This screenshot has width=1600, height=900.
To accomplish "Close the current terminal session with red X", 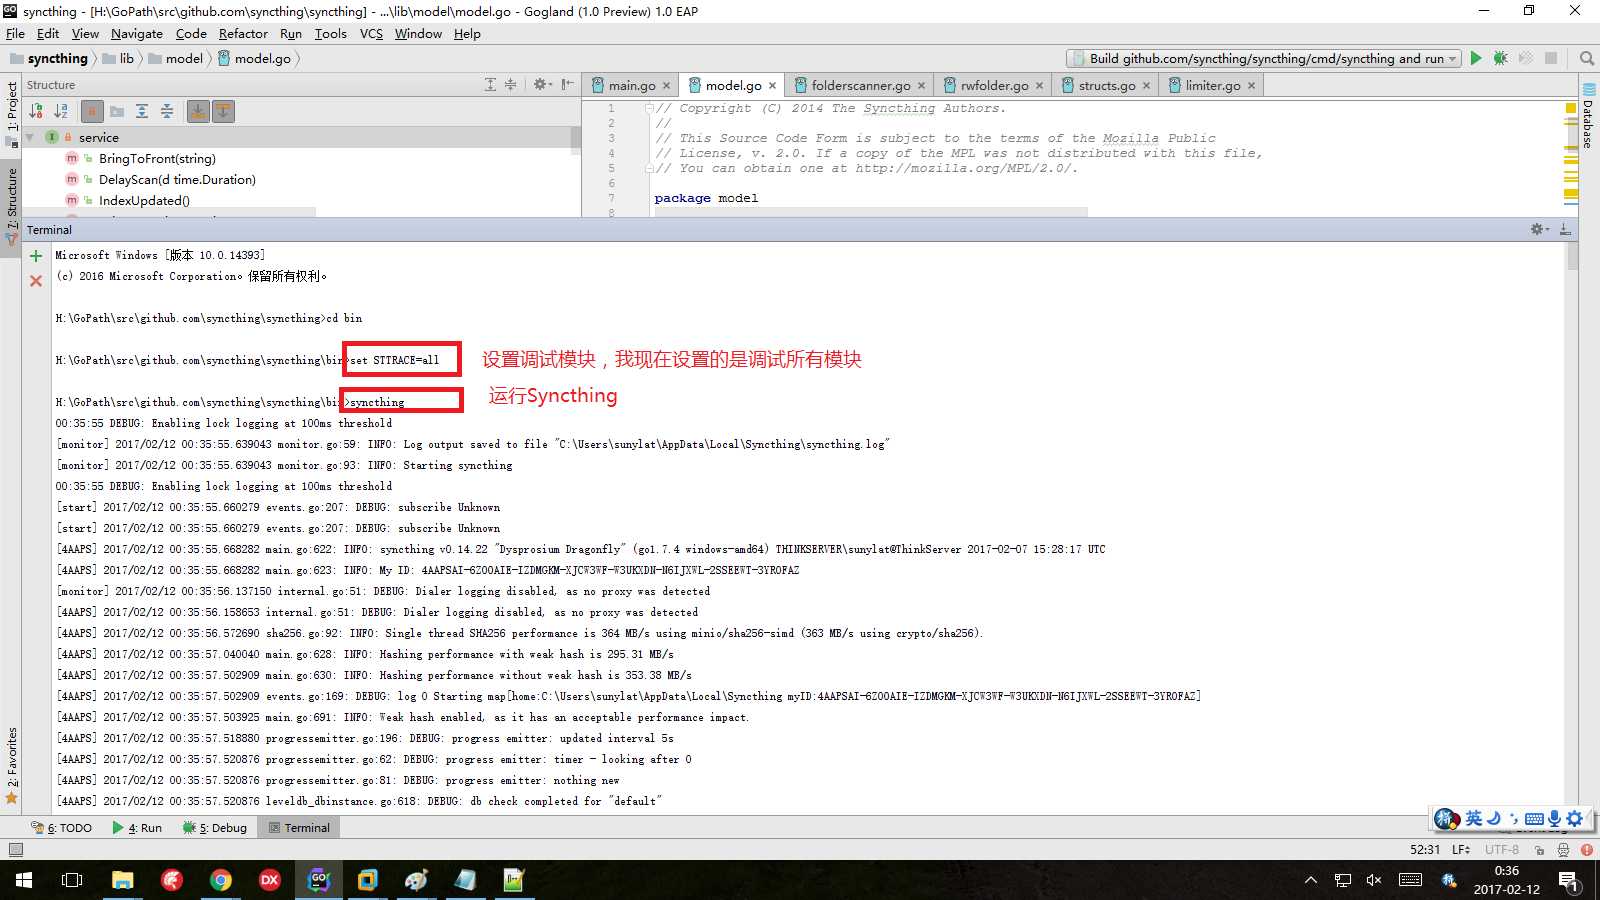I will (x=36, y=281).
